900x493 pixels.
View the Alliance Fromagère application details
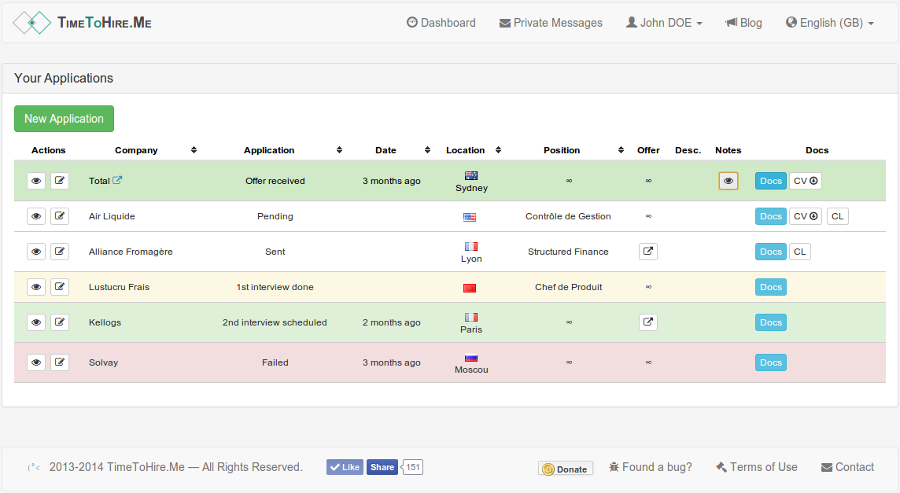36,251
